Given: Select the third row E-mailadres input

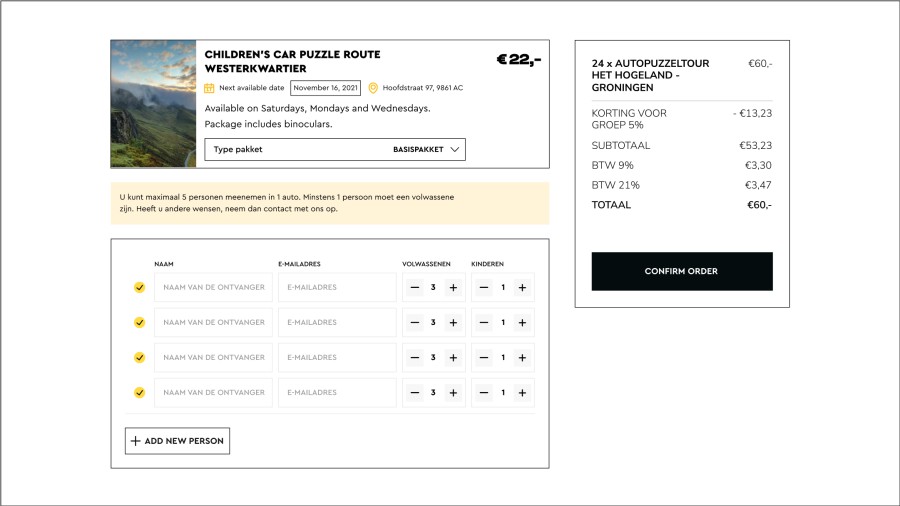Looking at the screenshot, I should click(337, 358).
